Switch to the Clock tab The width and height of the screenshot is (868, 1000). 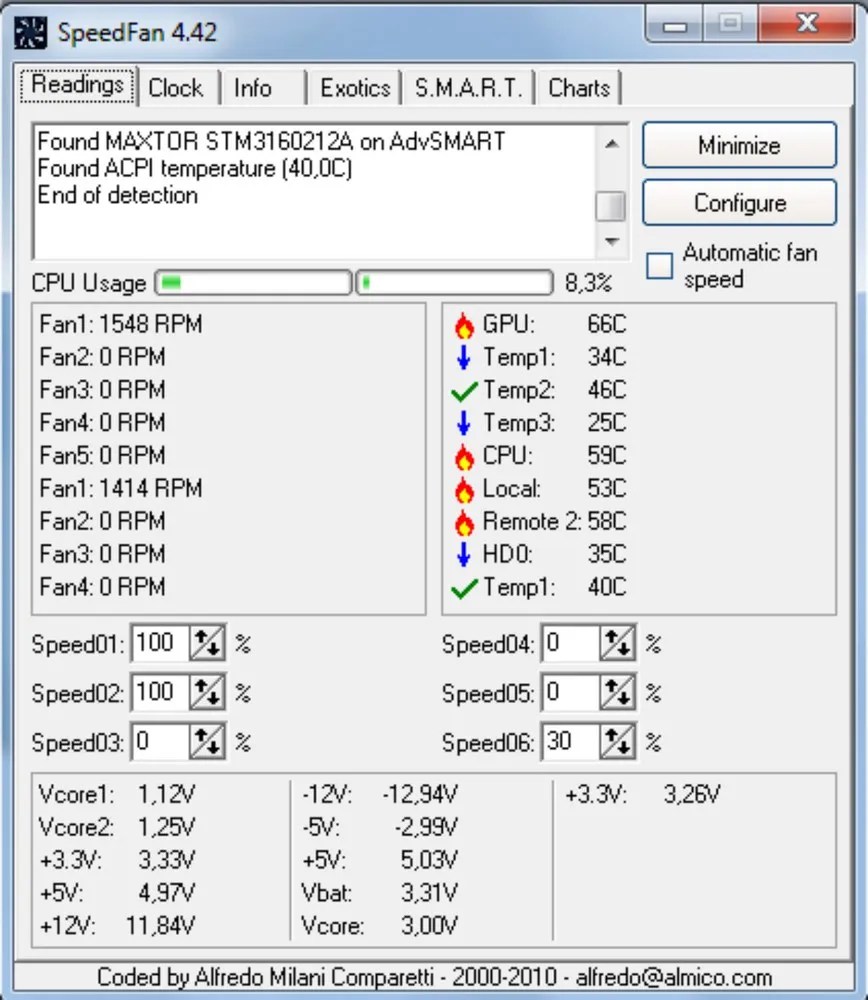tap(177, 88)
